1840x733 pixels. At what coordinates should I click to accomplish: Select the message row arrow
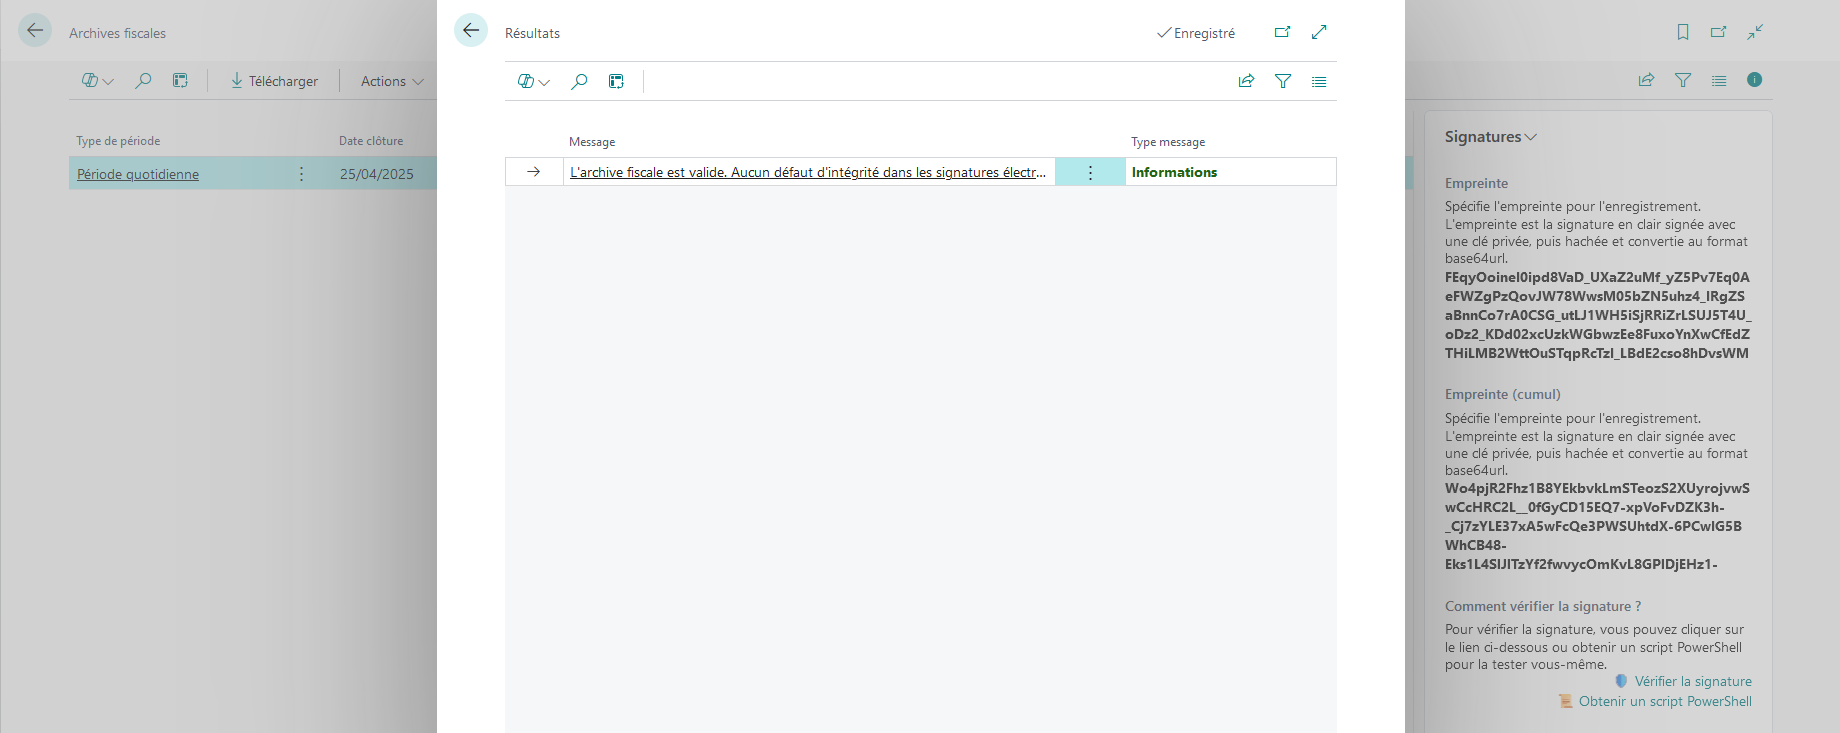pyautogui.click(x=534, y=172)
